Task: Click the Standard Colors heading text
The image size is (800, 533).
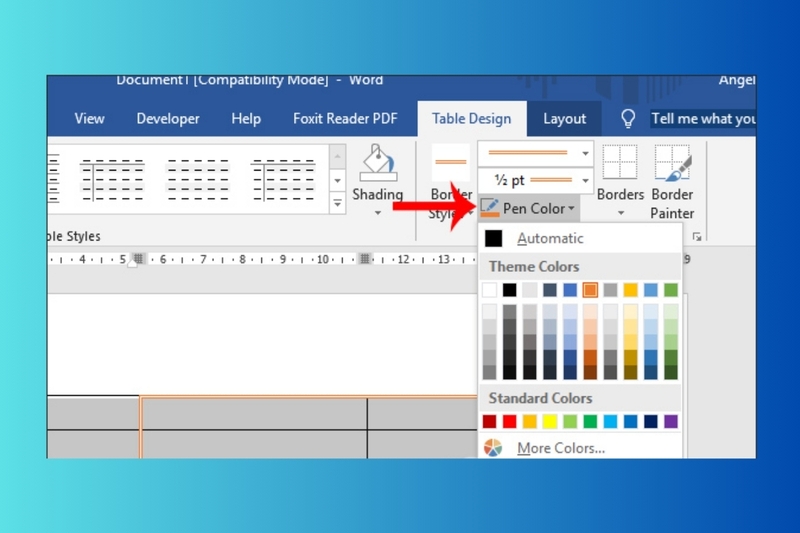Action: (x=540, y=398)
